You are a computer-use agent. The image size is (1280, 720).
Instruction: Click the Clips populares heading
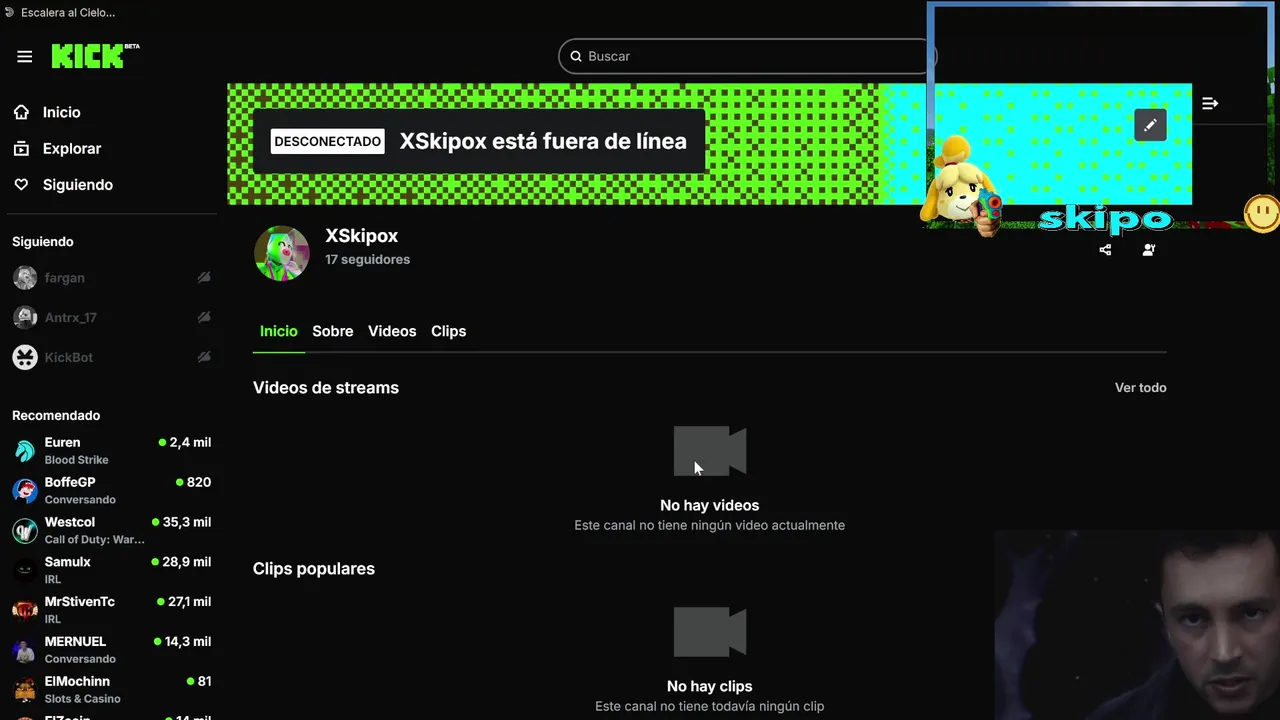pos(314,569)
